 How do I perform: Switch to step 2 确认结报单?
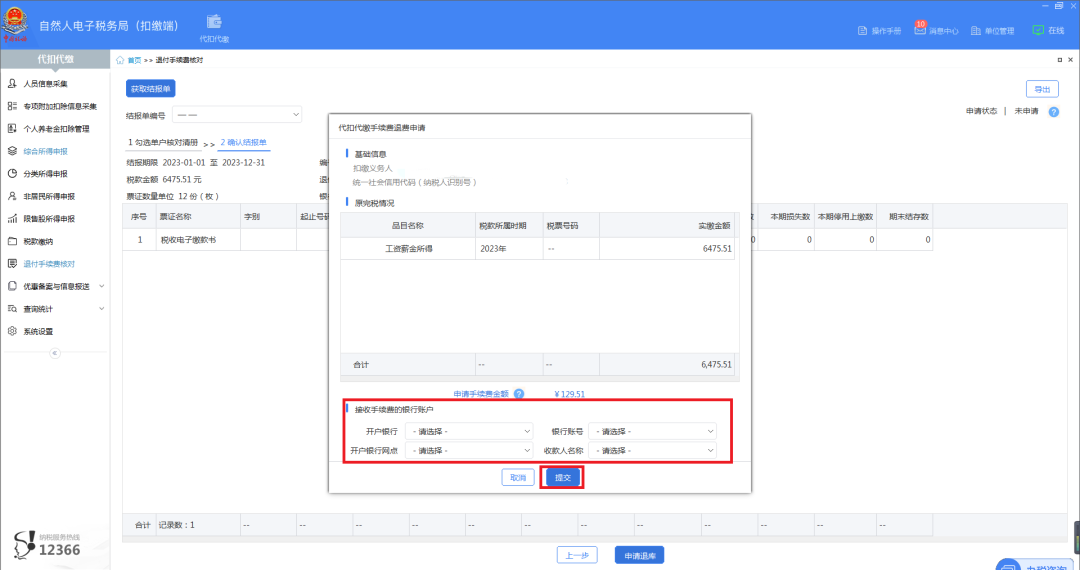[244, 142]
